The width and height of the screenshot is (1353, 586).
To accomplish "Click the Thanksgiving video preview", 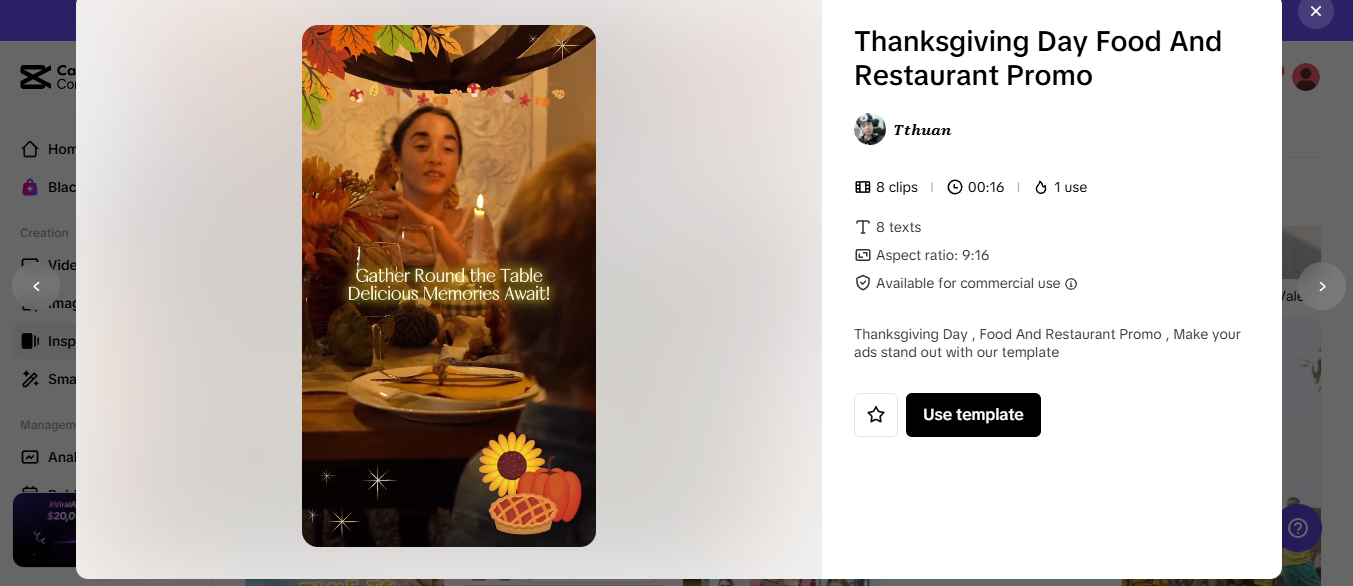I will coord(449,286).
